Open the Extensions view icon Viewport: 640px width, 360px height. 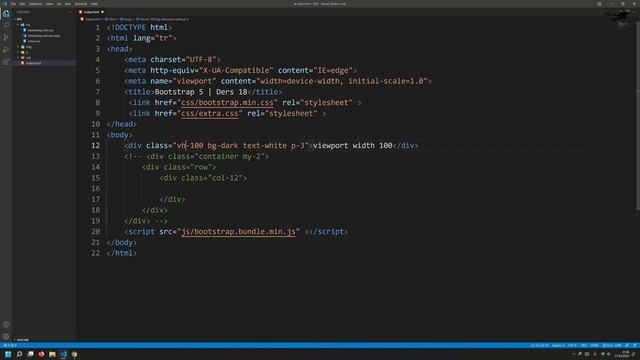[6, 62]
